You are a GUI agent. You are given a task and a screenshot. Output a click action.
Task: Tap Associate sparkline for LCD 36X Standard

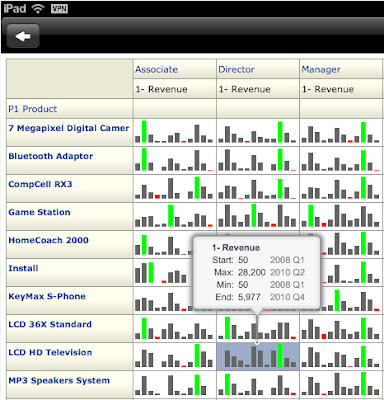(174, 328)
